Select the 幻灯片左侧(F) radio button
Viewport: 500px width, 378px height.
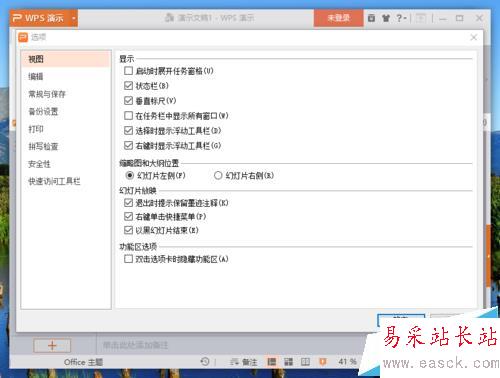coord(129,175)
